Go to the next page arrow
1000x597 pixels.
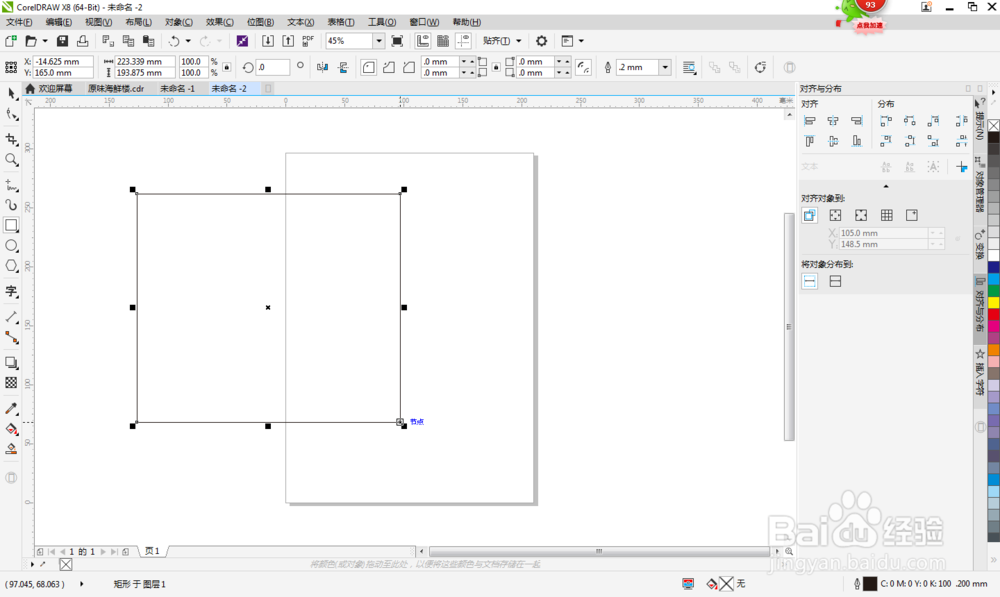103,552
